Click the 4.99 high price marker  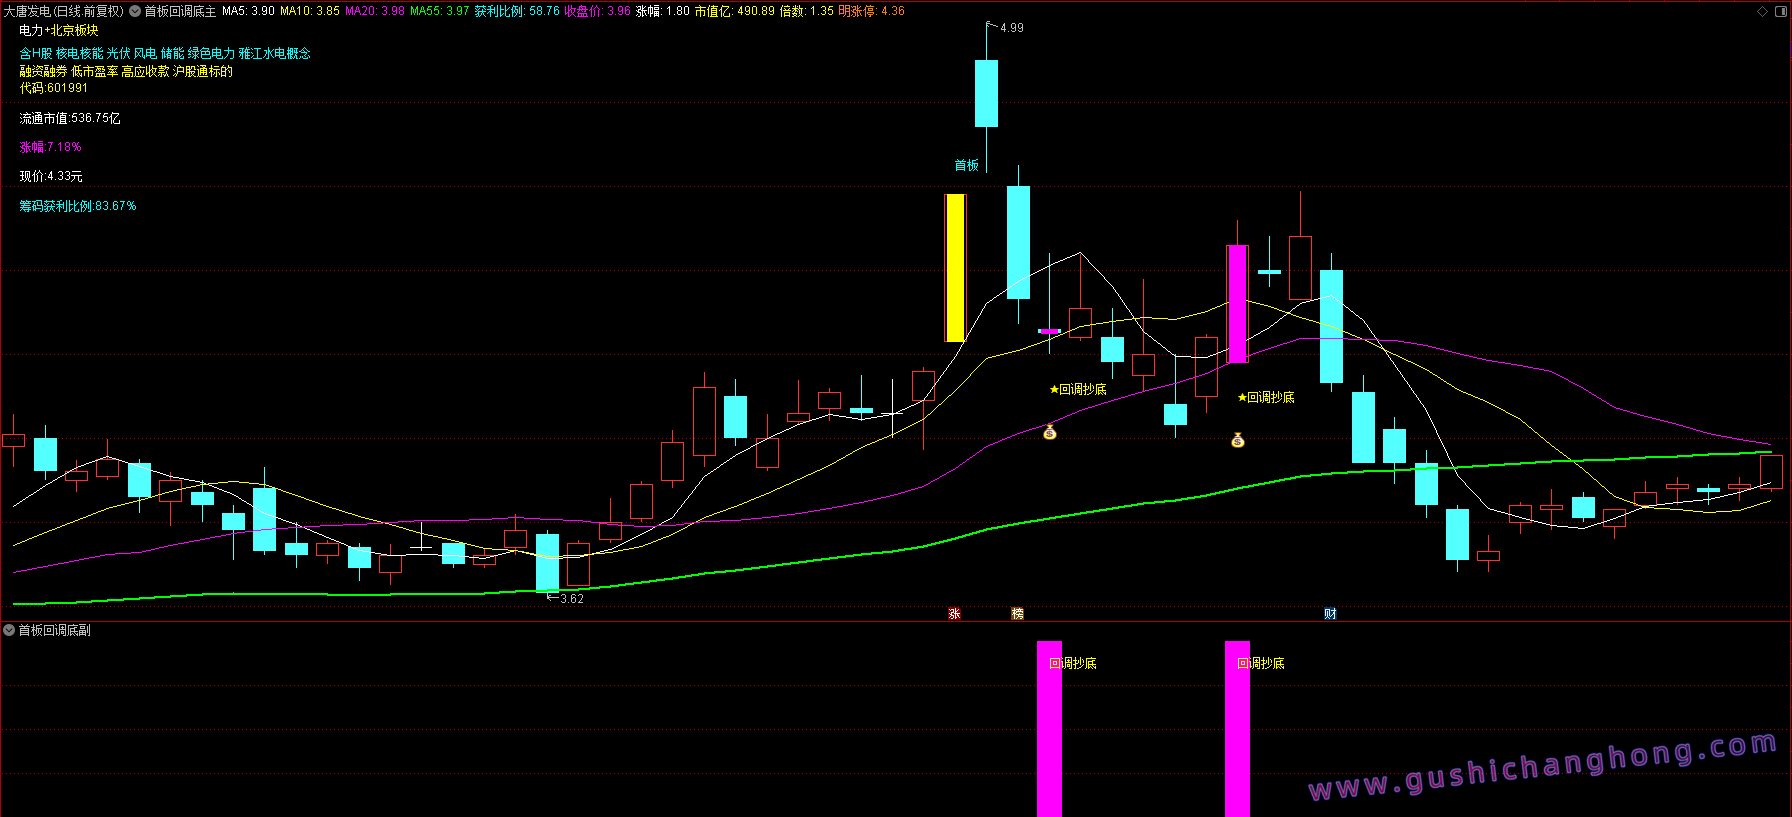coord(1011,28)
